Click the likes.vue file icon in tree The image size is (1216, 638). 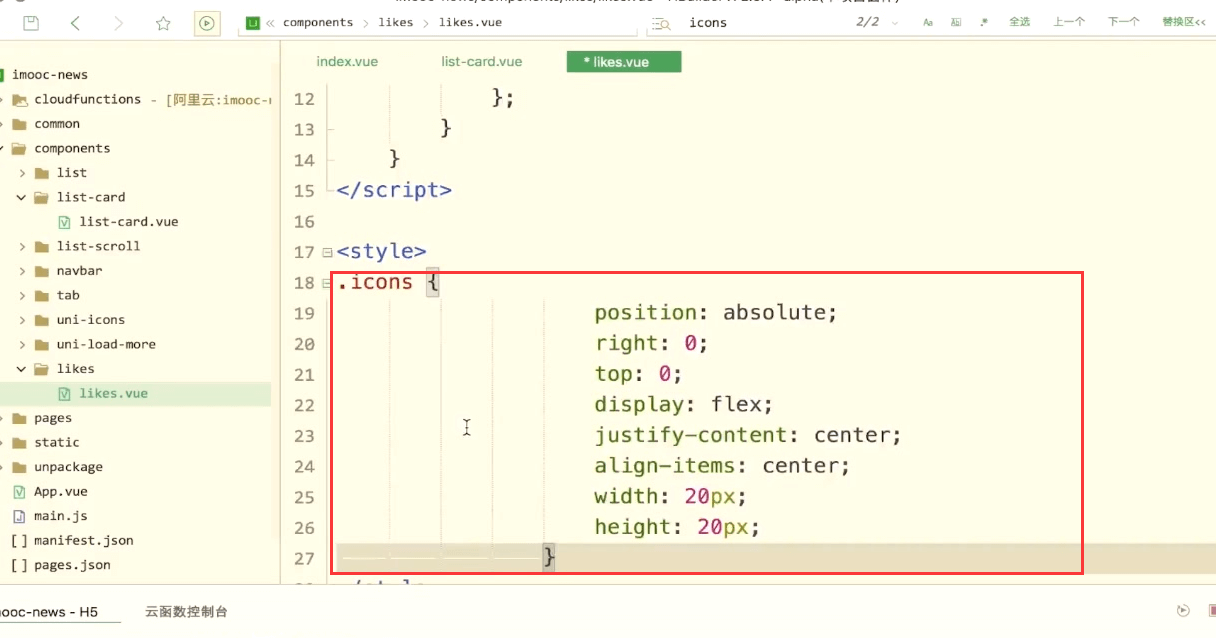tap(64, 394)
